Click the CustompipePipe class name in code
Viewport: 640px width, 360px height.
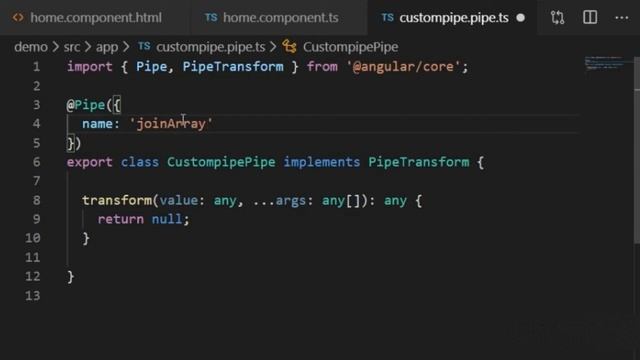click(x=221, y=162)
